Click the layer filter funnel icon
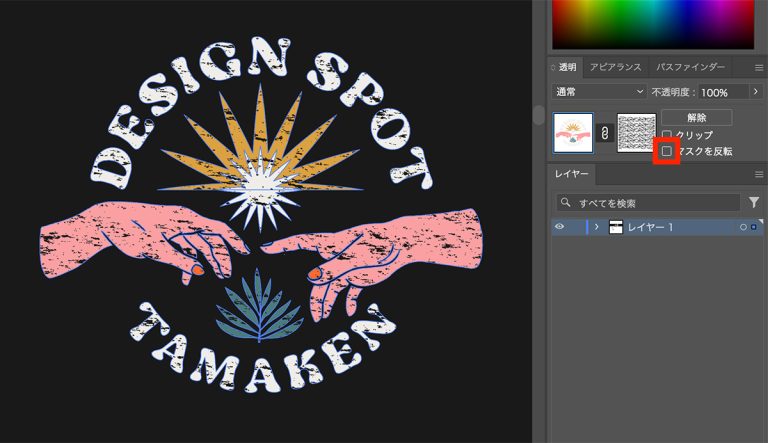This screenshot has width=768, height=443. (754, 202)
